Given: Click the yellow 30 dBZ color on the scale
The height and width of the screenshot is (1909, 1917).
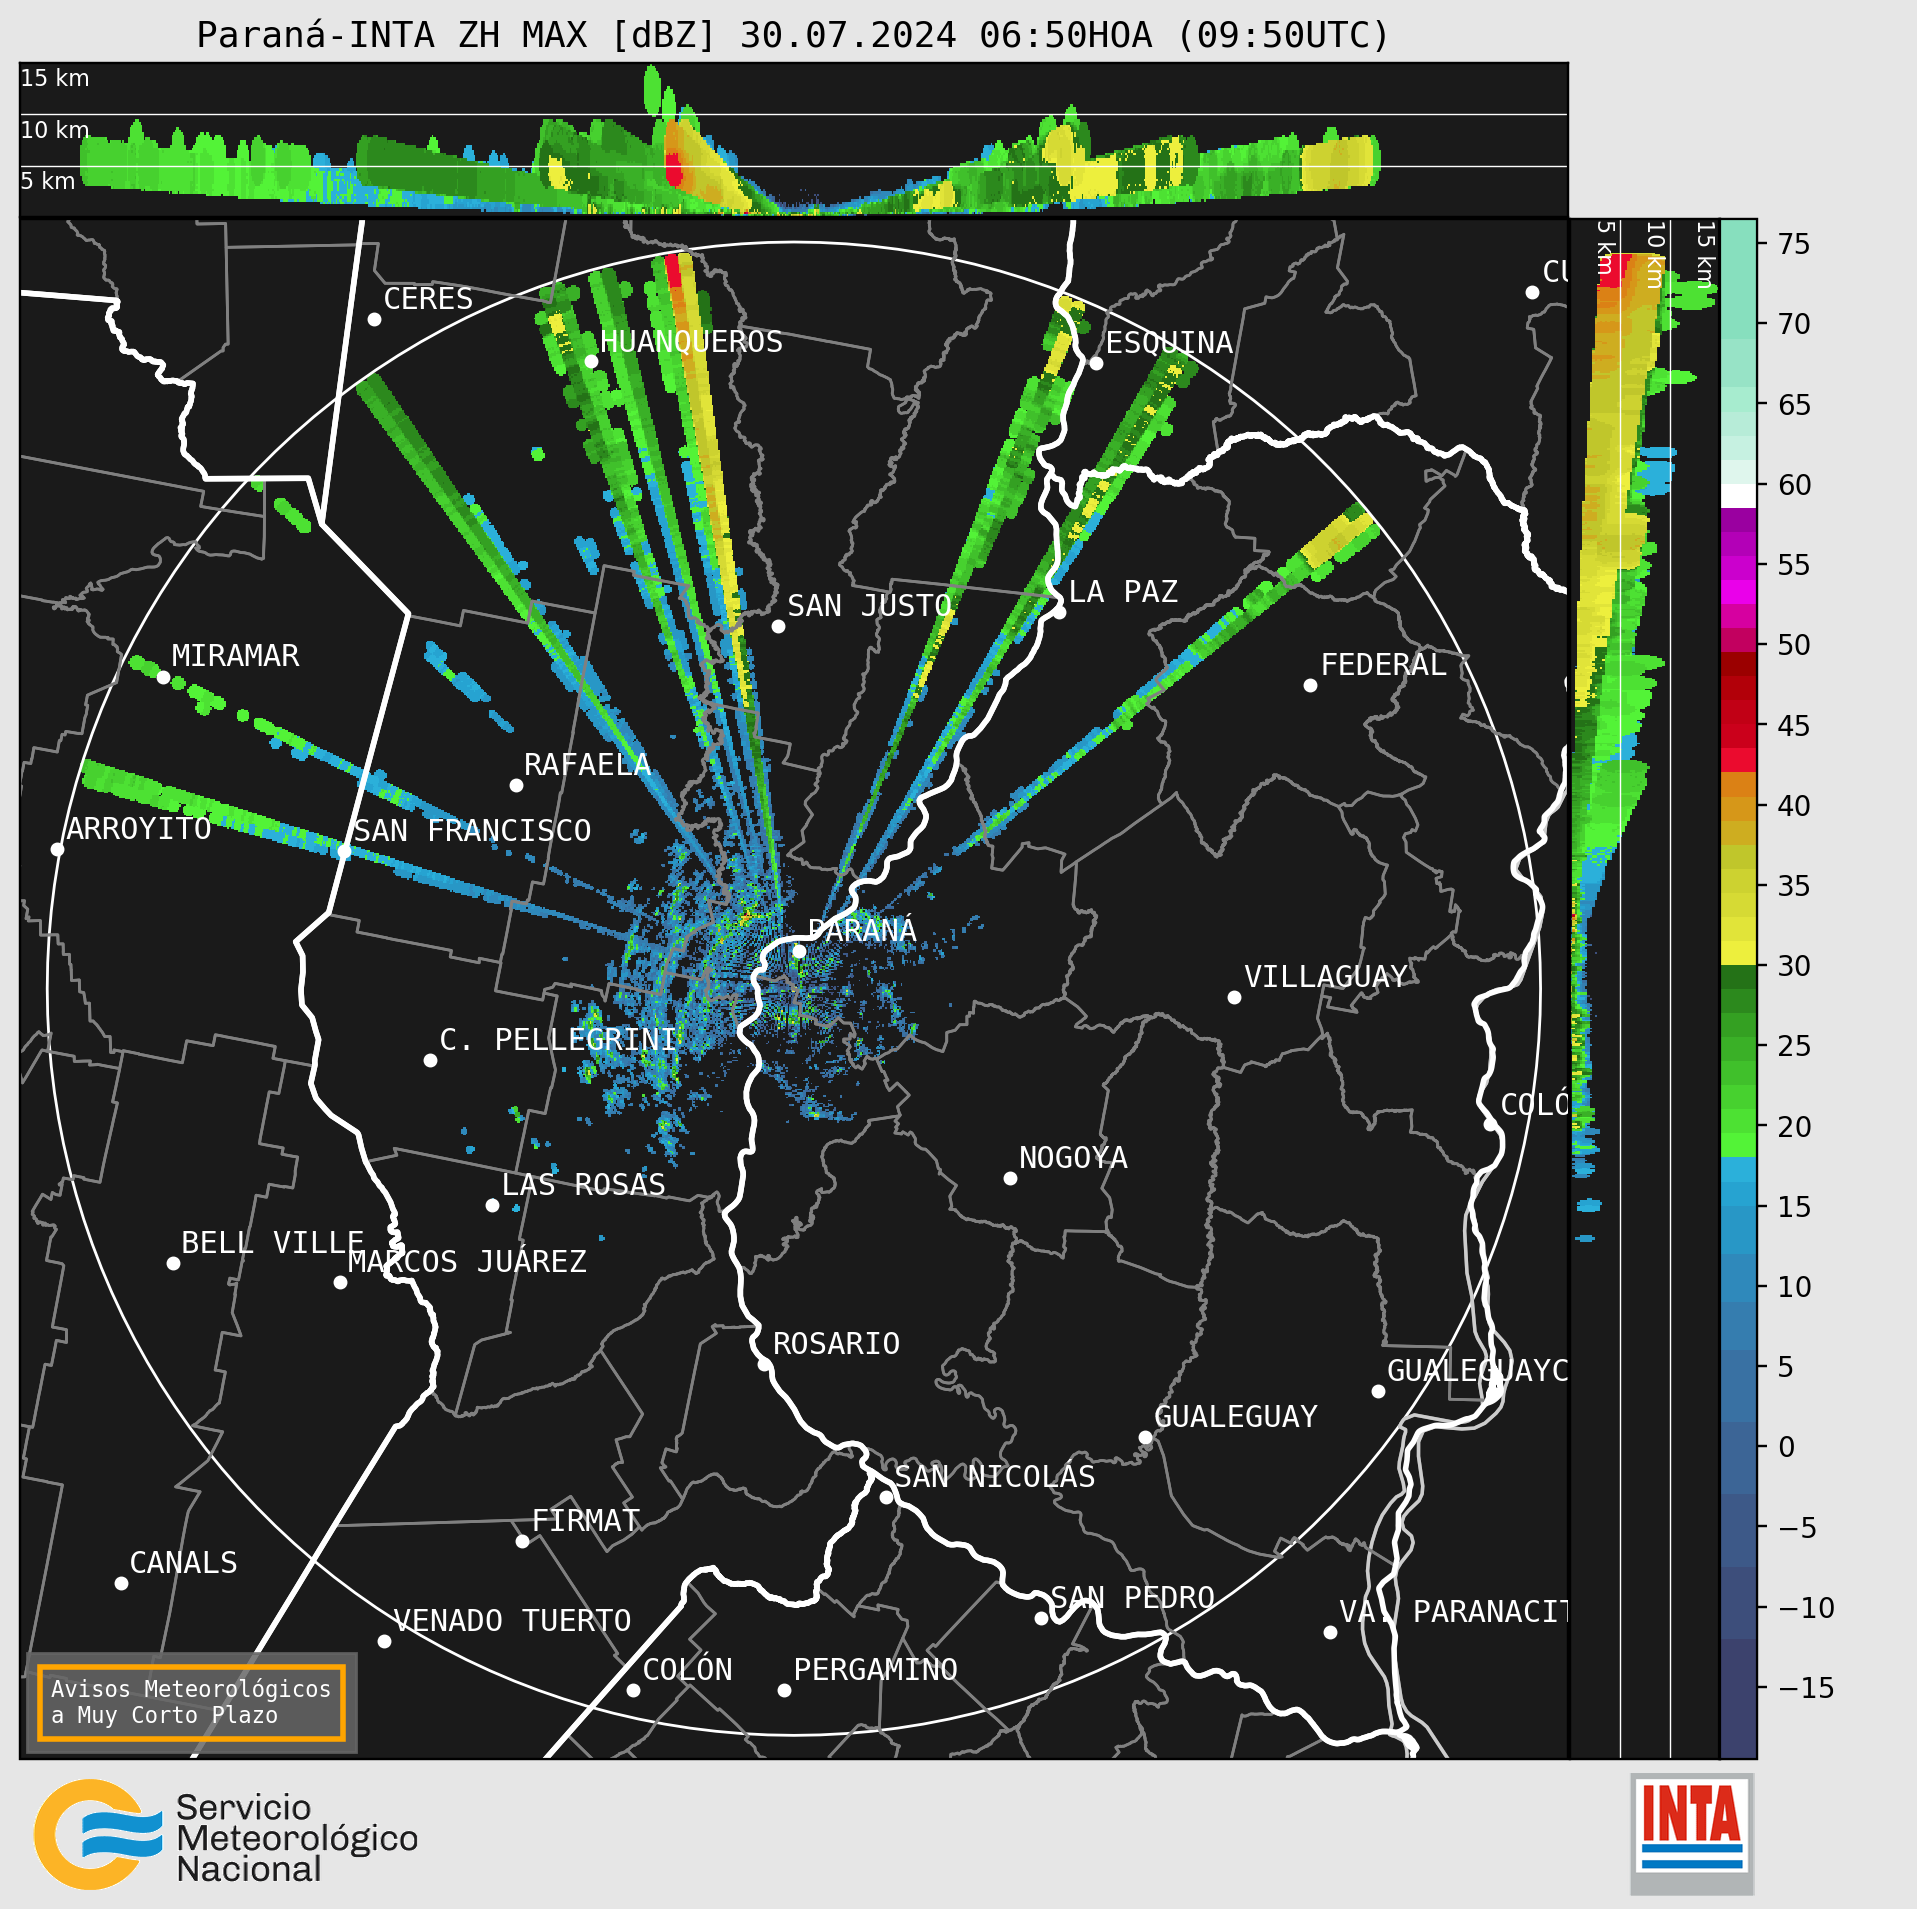Looking at the screenshot, I should [1738, 952].
